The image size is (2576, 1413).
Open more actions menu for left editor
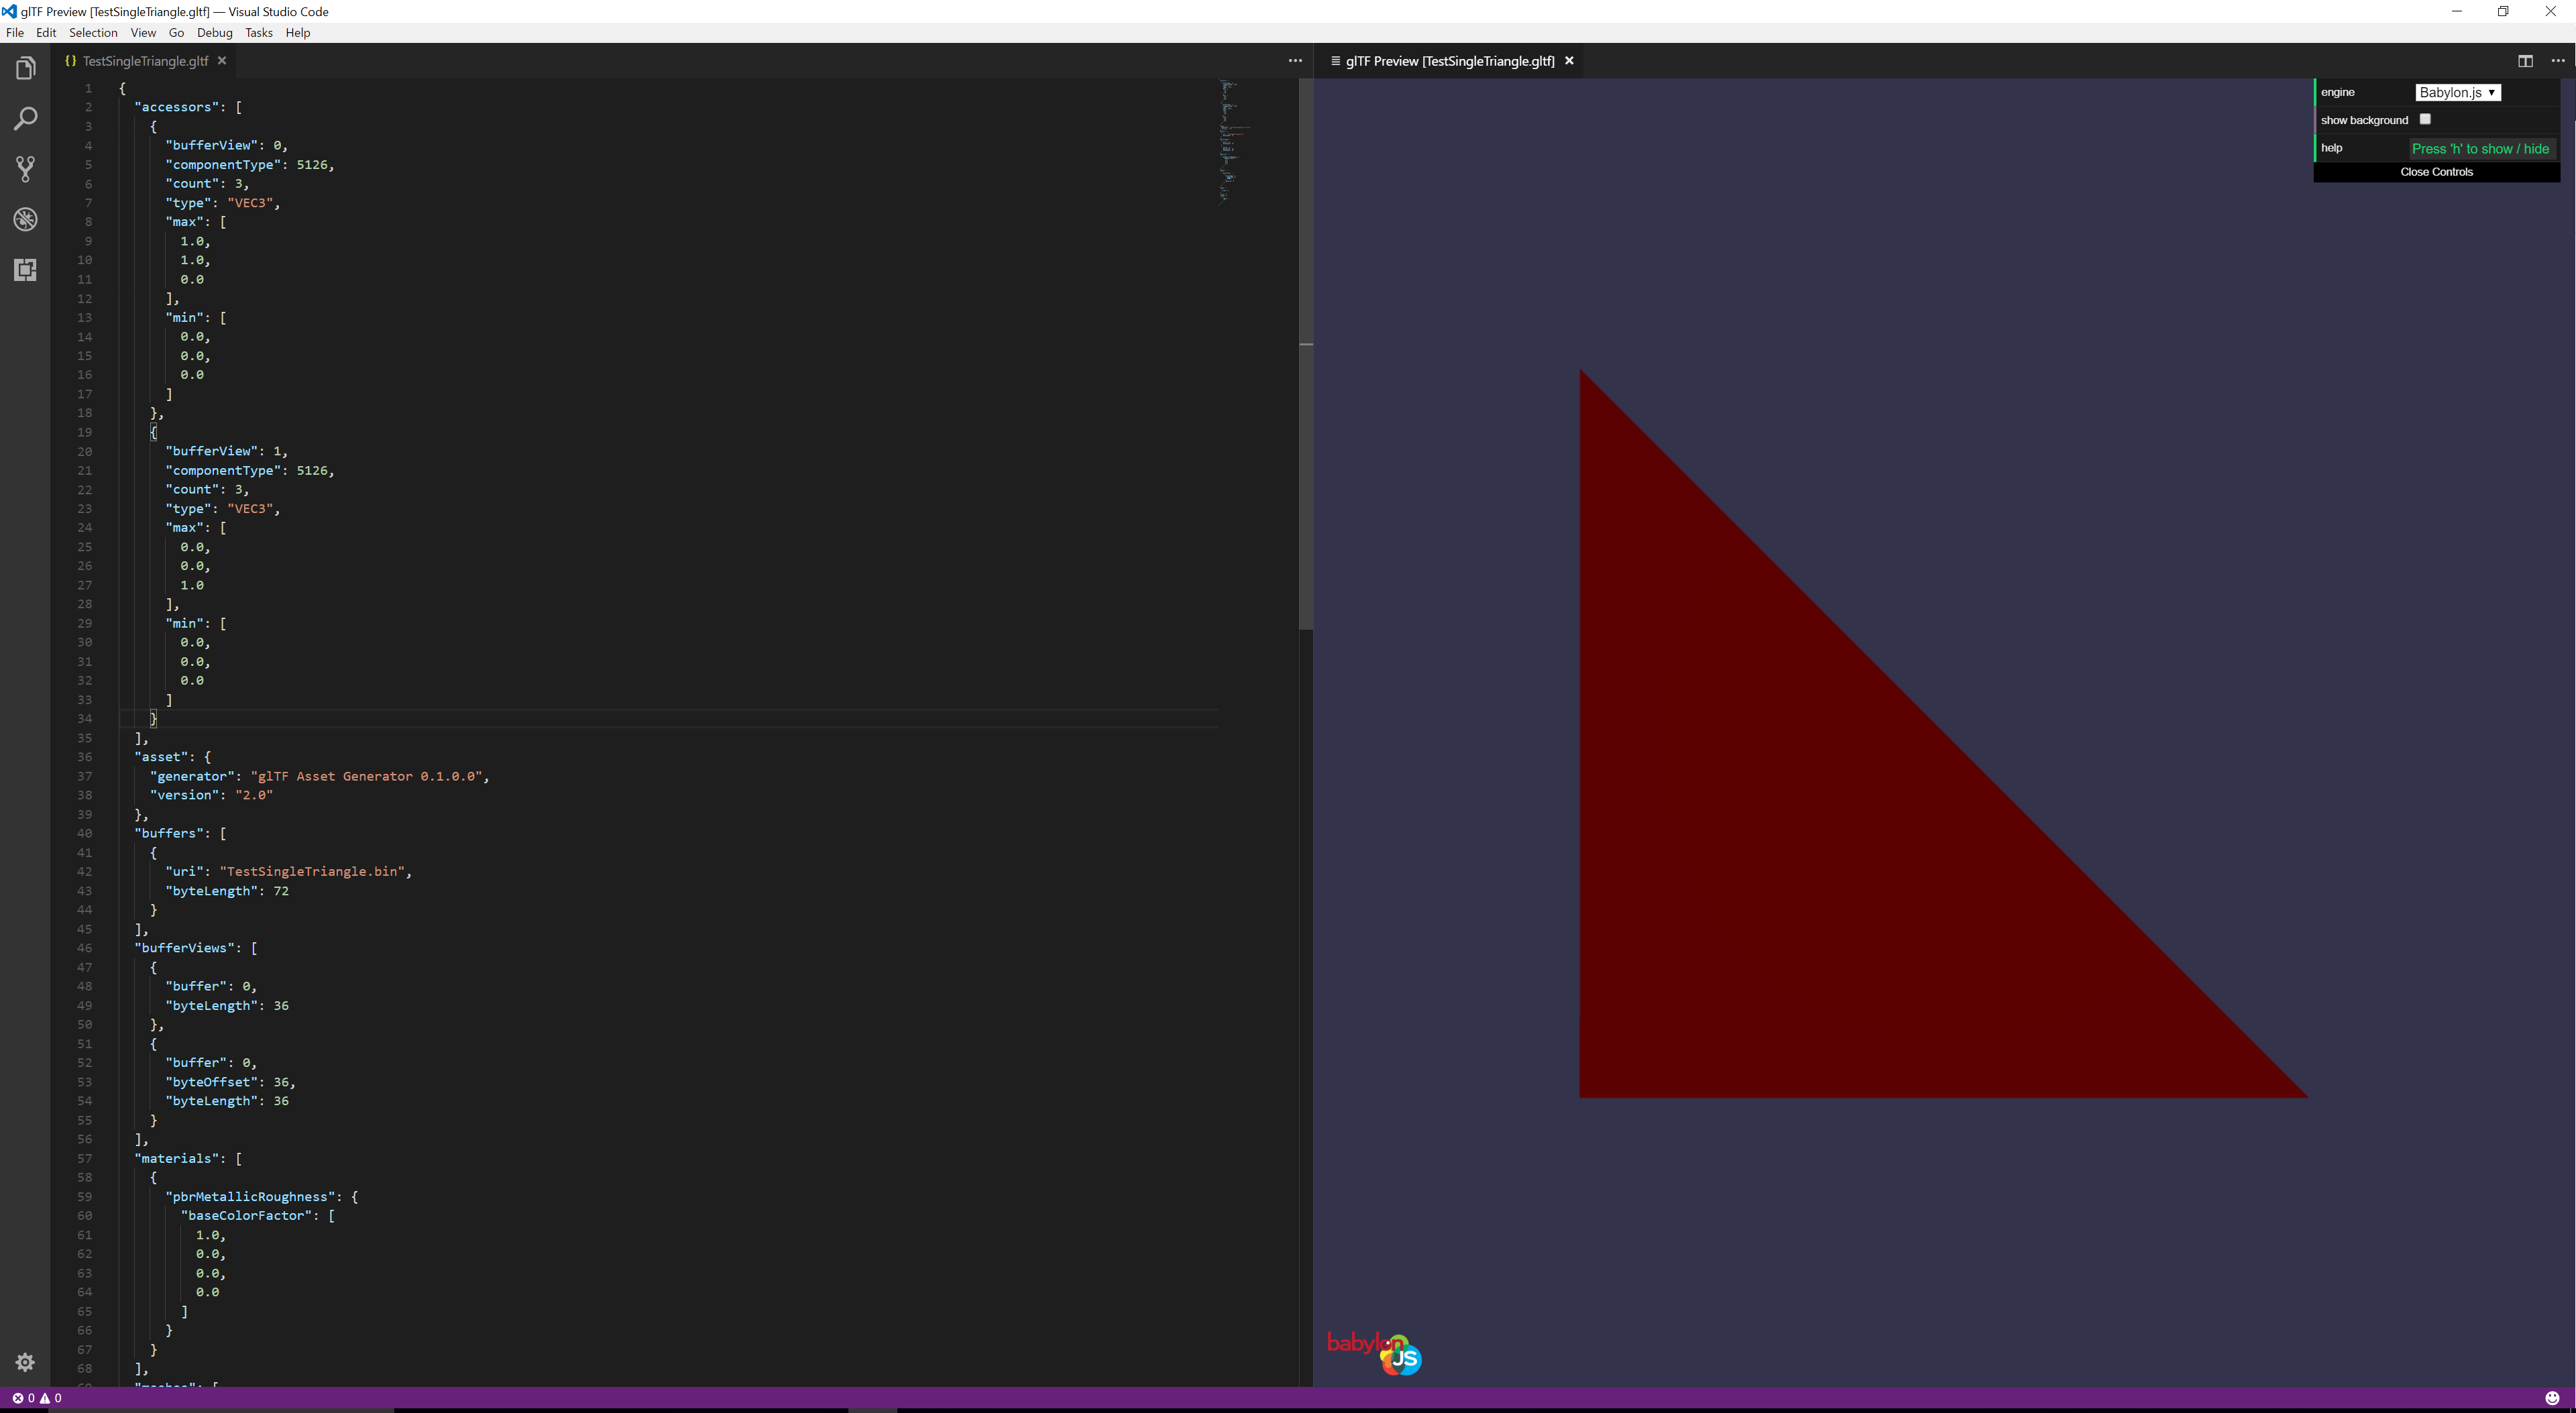[1295, 61]
